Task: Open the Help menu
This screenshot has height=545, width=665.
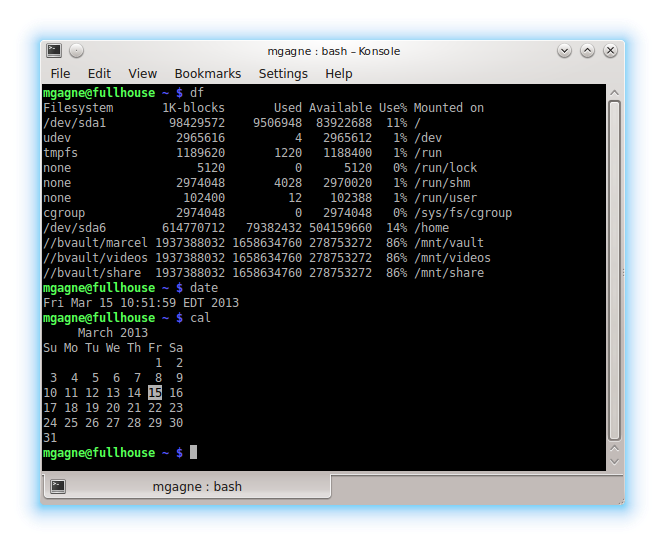Action: [338, 74]
